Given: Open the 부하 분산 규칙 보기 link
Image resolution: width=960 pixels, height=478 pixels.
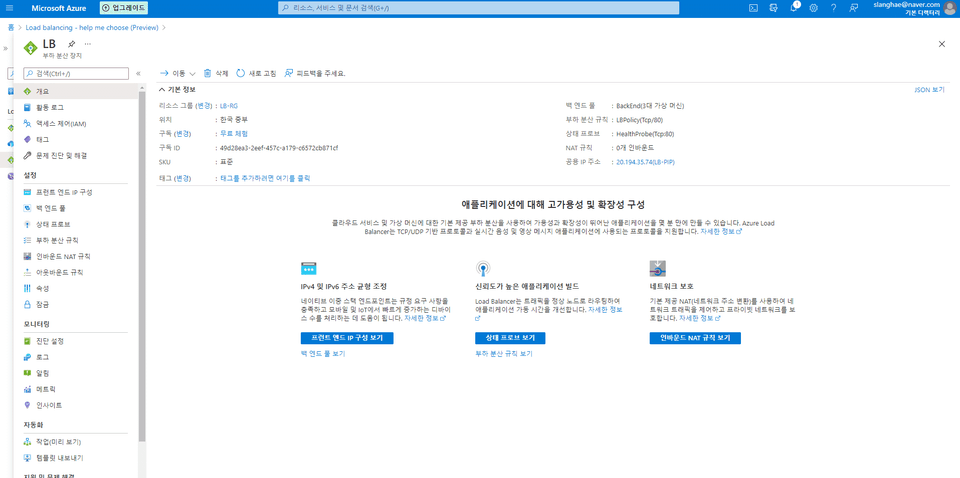Looking at the screenshot, I should (504, 354).
